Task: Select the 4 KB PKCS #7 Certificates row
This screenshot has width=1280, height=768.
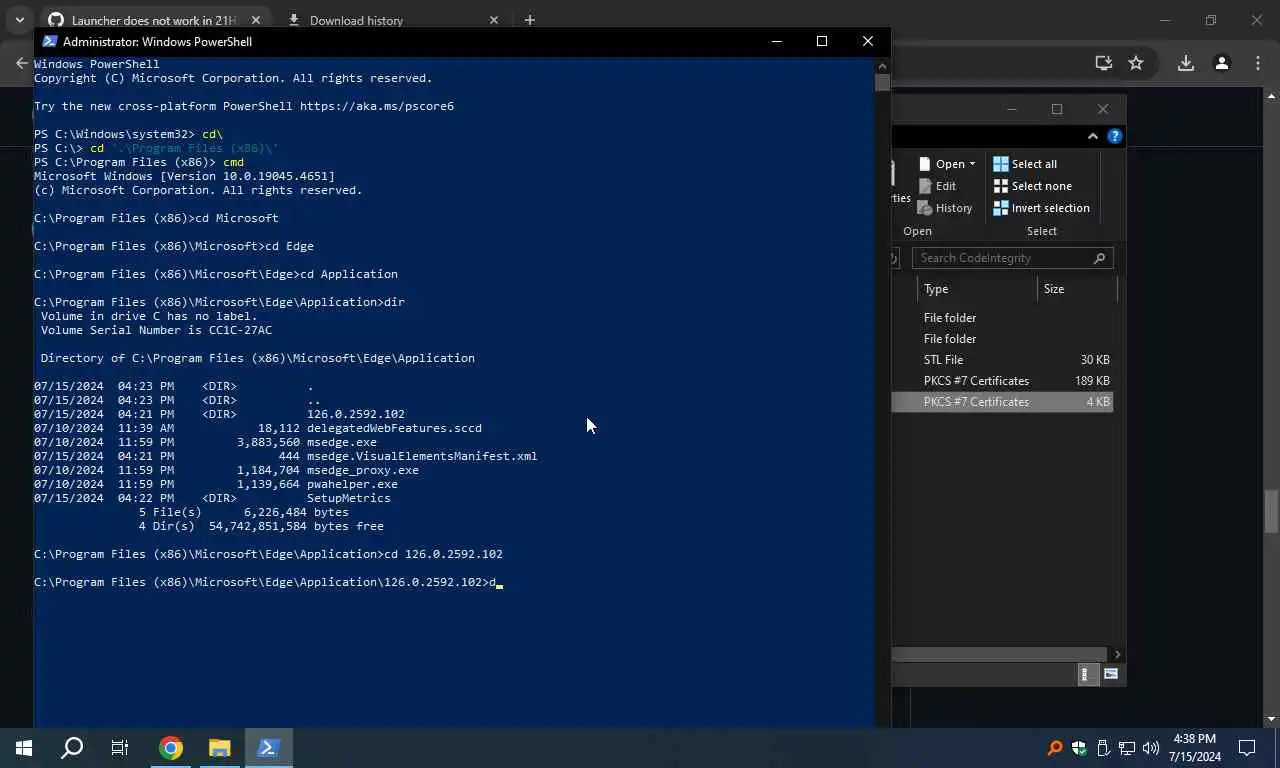Action: [x=1002, y=402]
